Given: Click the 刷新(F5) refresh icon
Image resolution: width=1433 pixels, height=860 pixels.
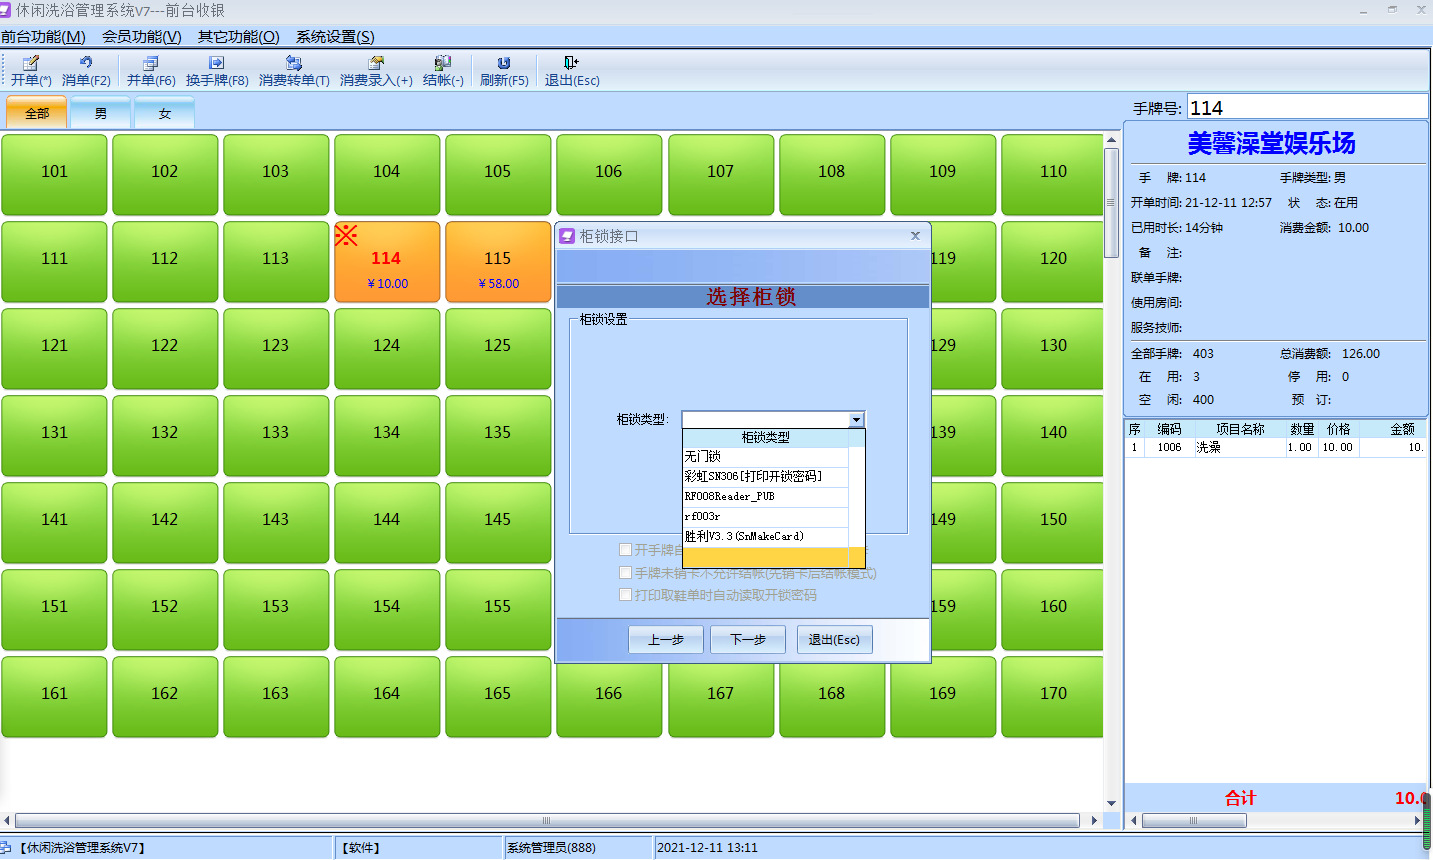Looking at the screenshot, I should 504,63.
